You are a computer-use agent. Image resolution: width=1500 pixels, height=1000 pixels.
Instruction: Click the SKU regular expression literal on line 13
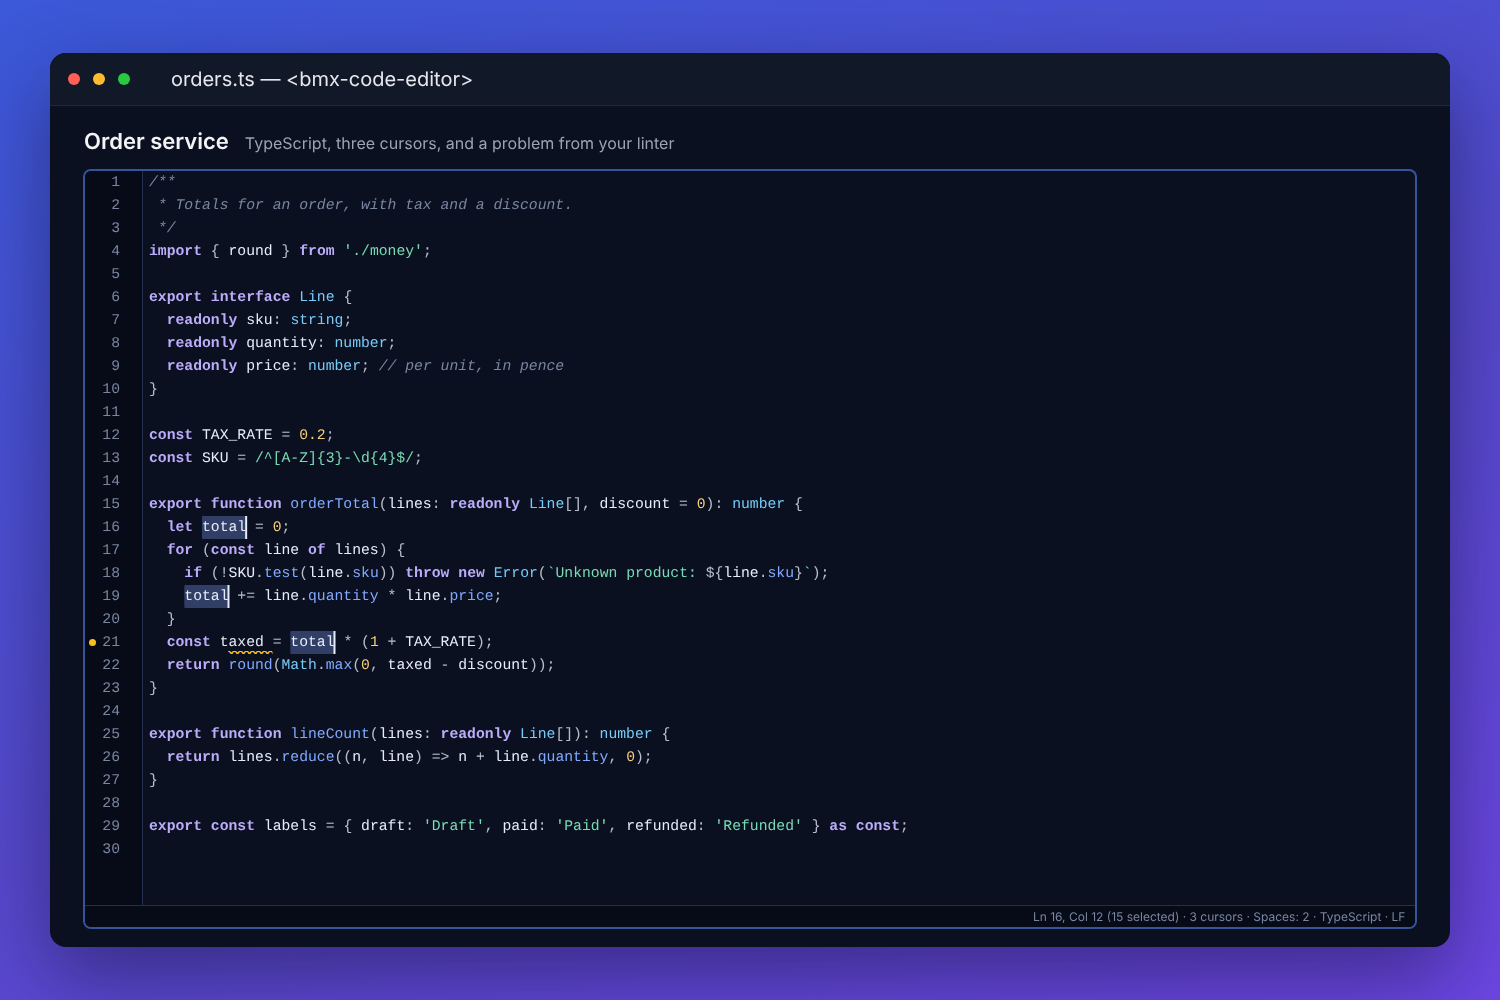[334, 458]
